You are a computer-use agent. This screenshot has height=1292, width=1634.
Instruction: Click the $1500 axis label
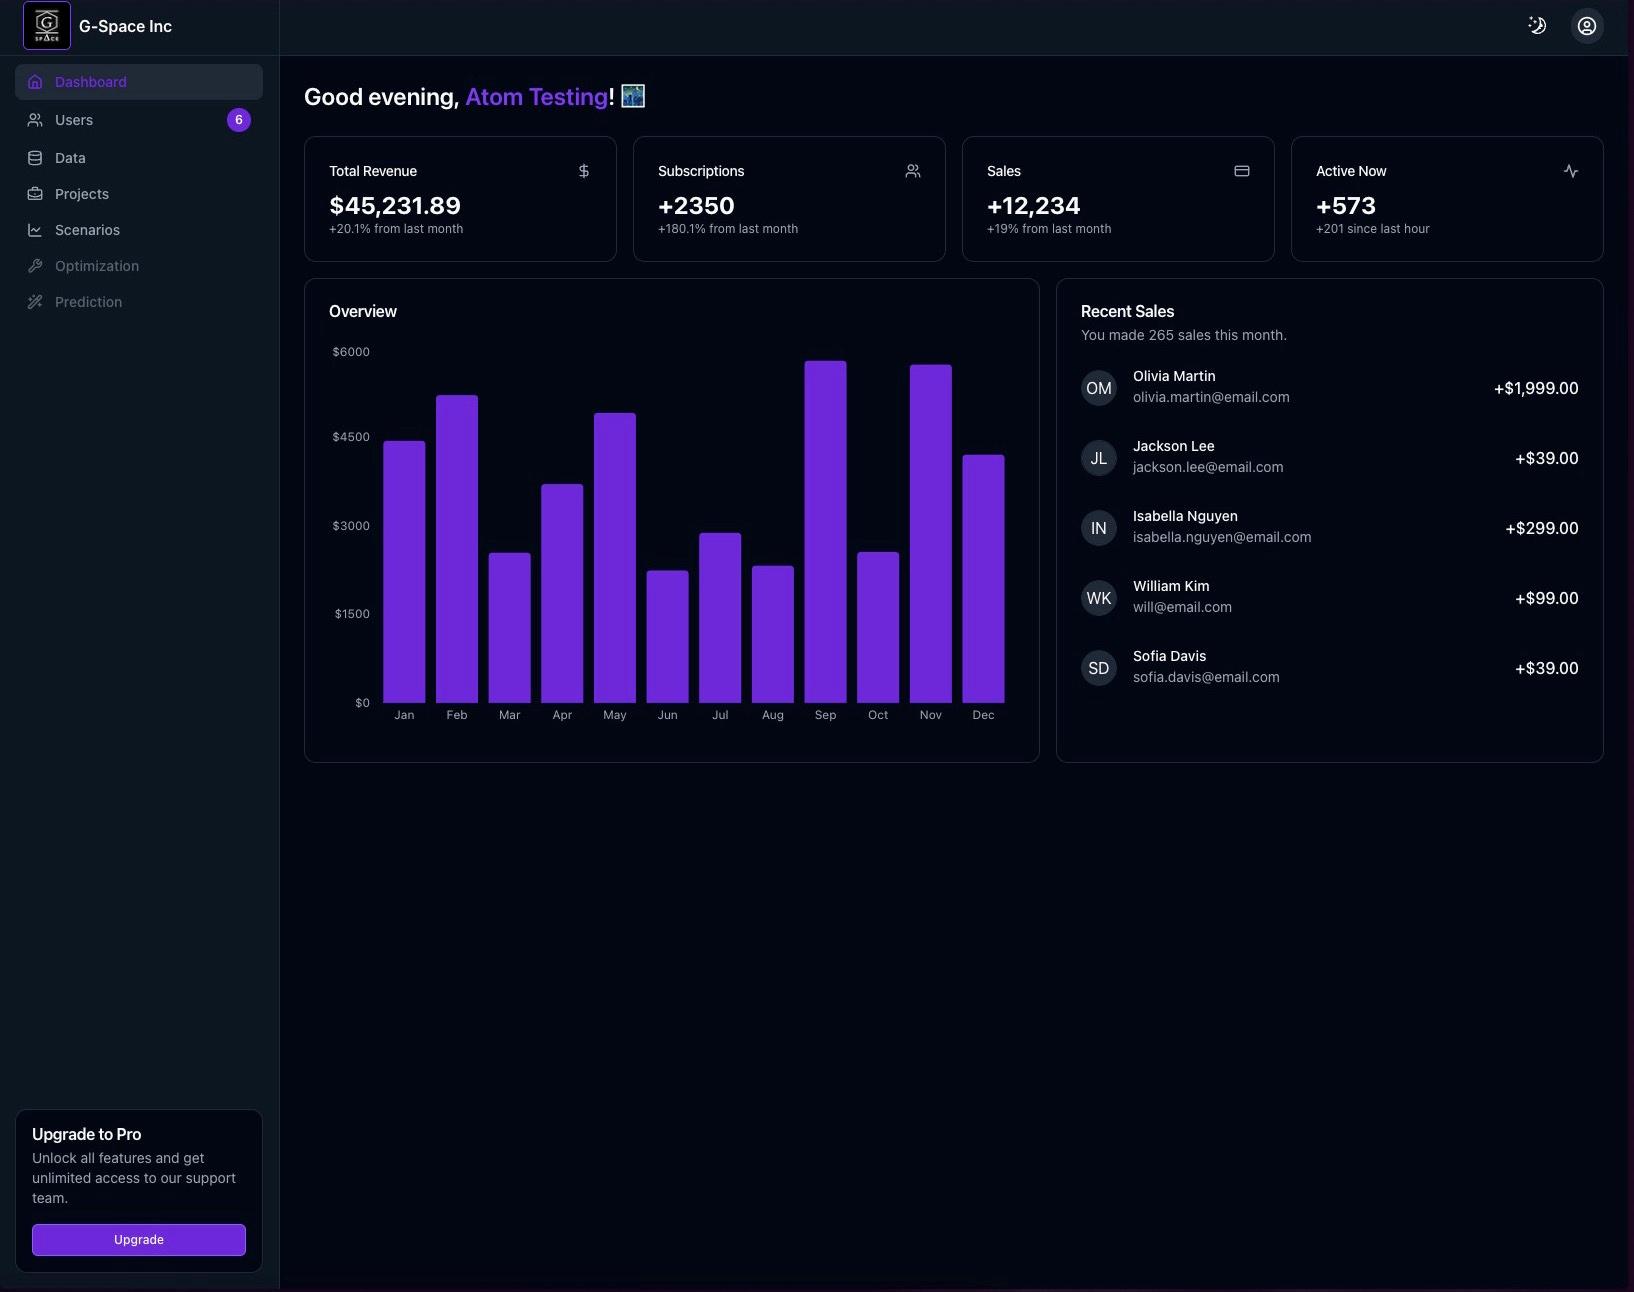pos(352,614)
